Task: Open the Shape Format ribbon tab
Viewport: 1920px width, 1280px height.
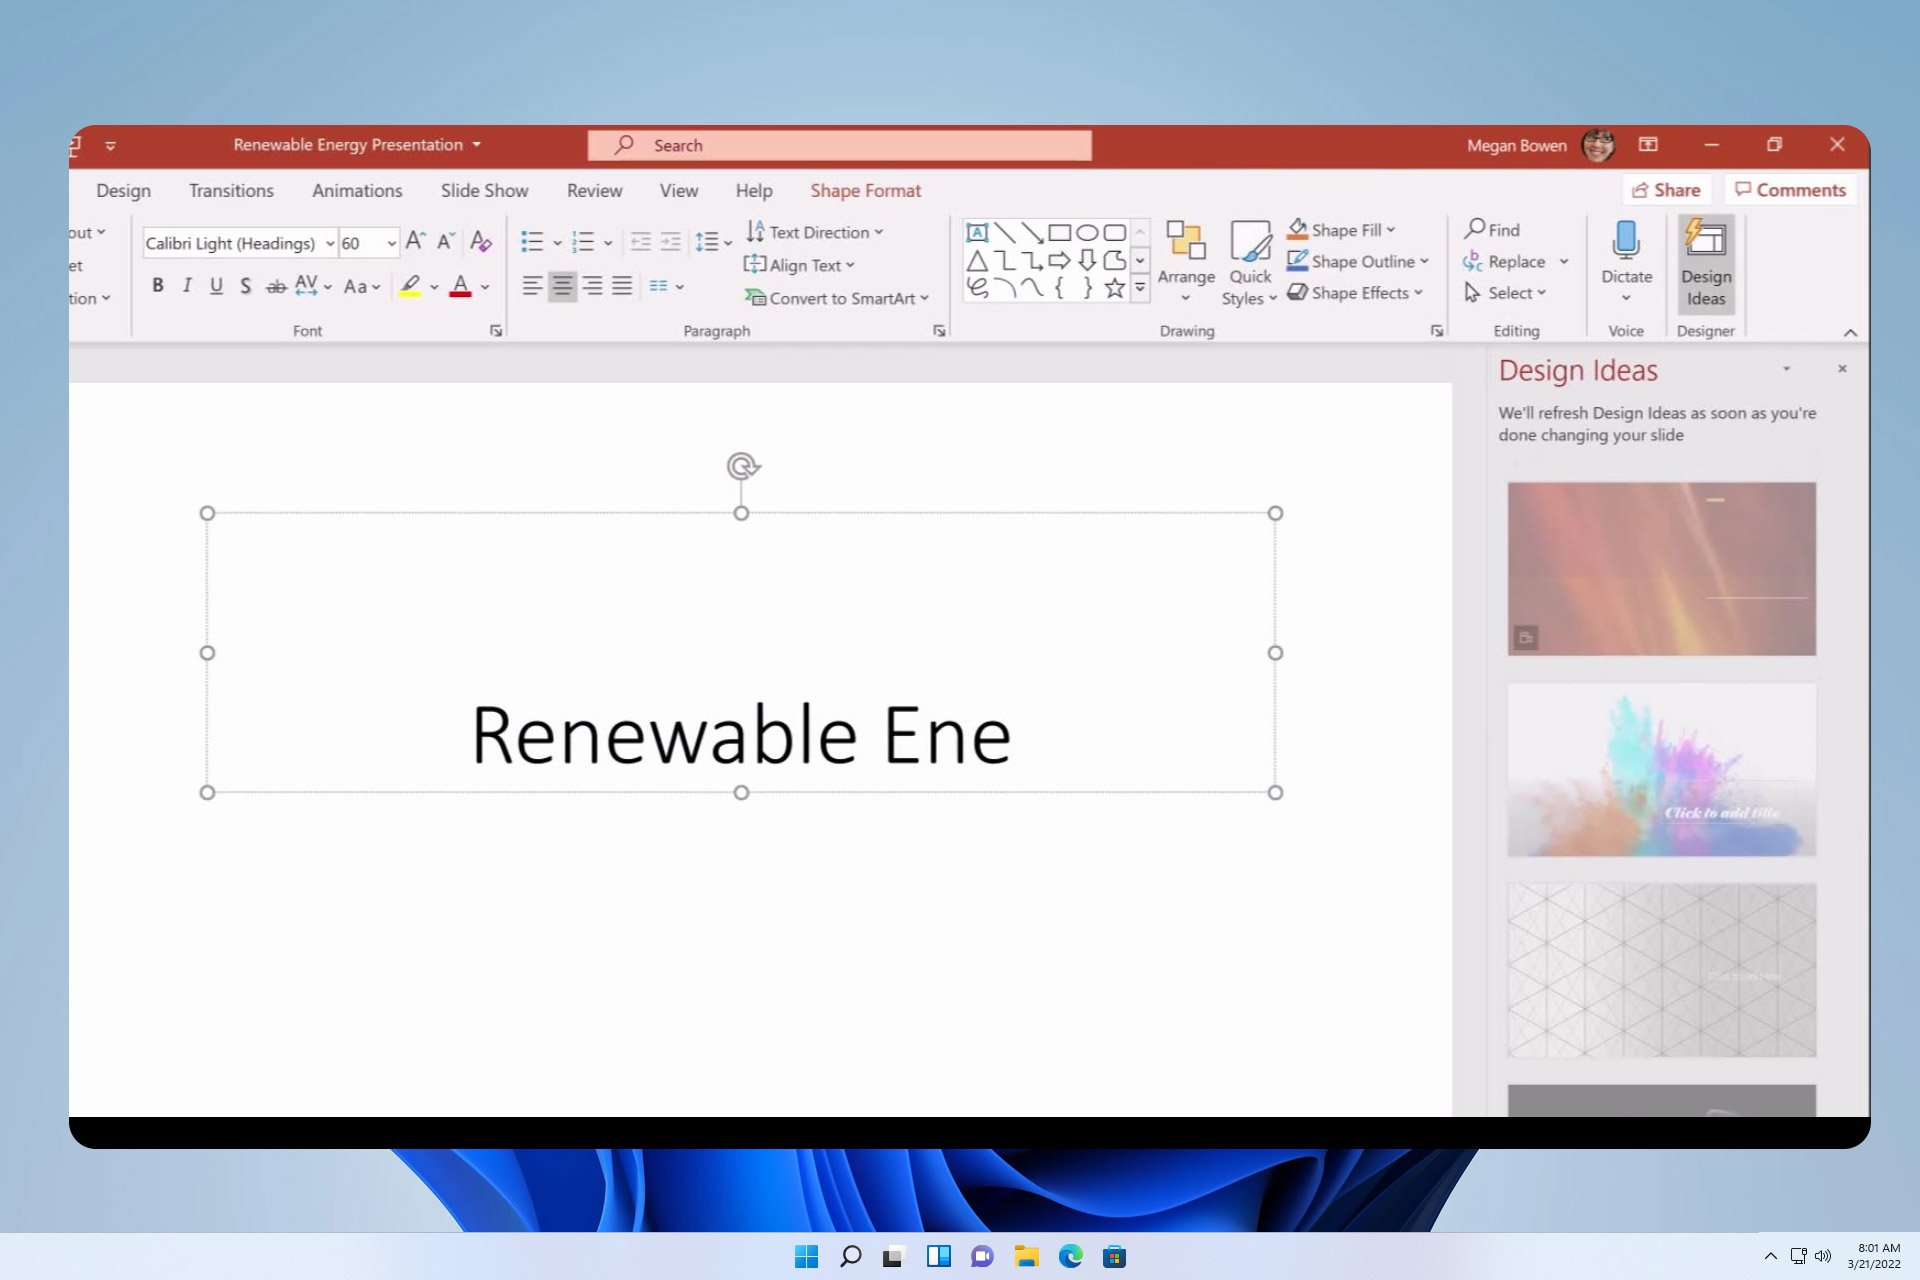Action: click(864, 190)
